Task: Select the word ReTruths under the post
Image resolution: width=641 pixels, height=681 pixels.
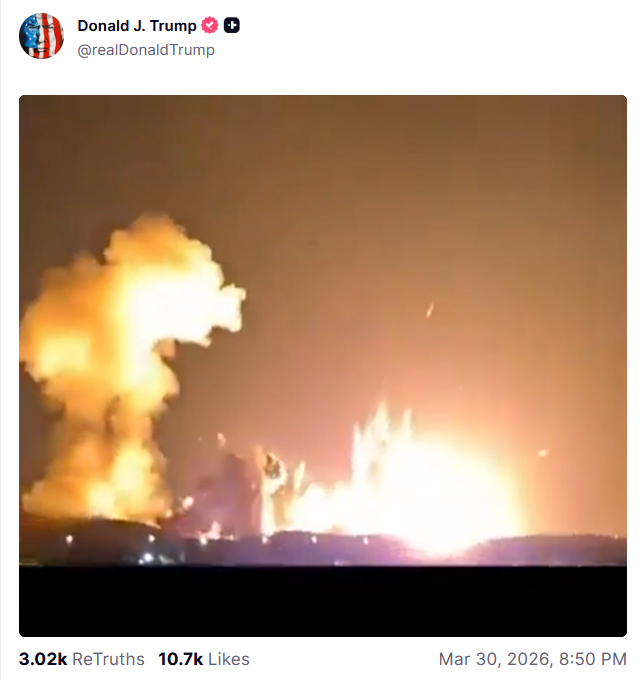Action: pyautogui.click(x=108, y=659)
